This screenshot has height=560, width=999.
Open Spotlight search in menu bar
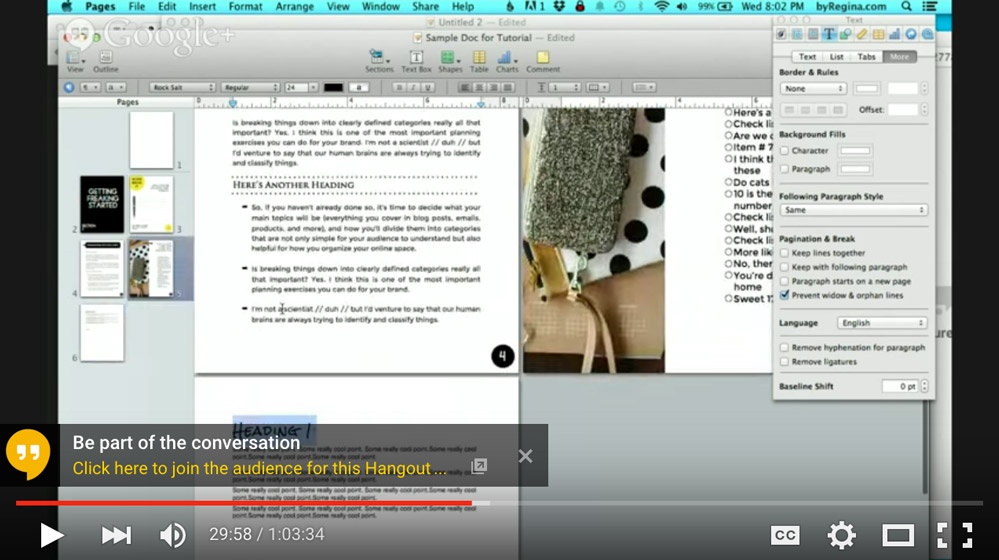[x=906, y=6]
